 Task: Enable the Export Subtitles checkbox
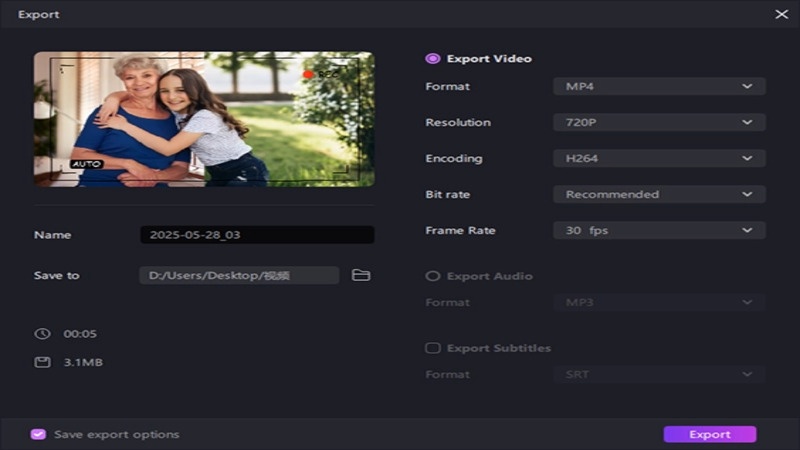[433, 348]
